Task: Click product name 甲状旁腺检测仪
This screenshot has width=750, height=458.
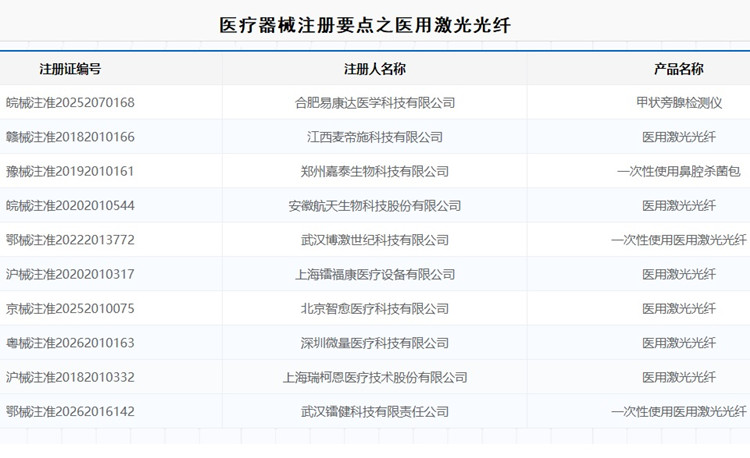Action: (679, 102)
